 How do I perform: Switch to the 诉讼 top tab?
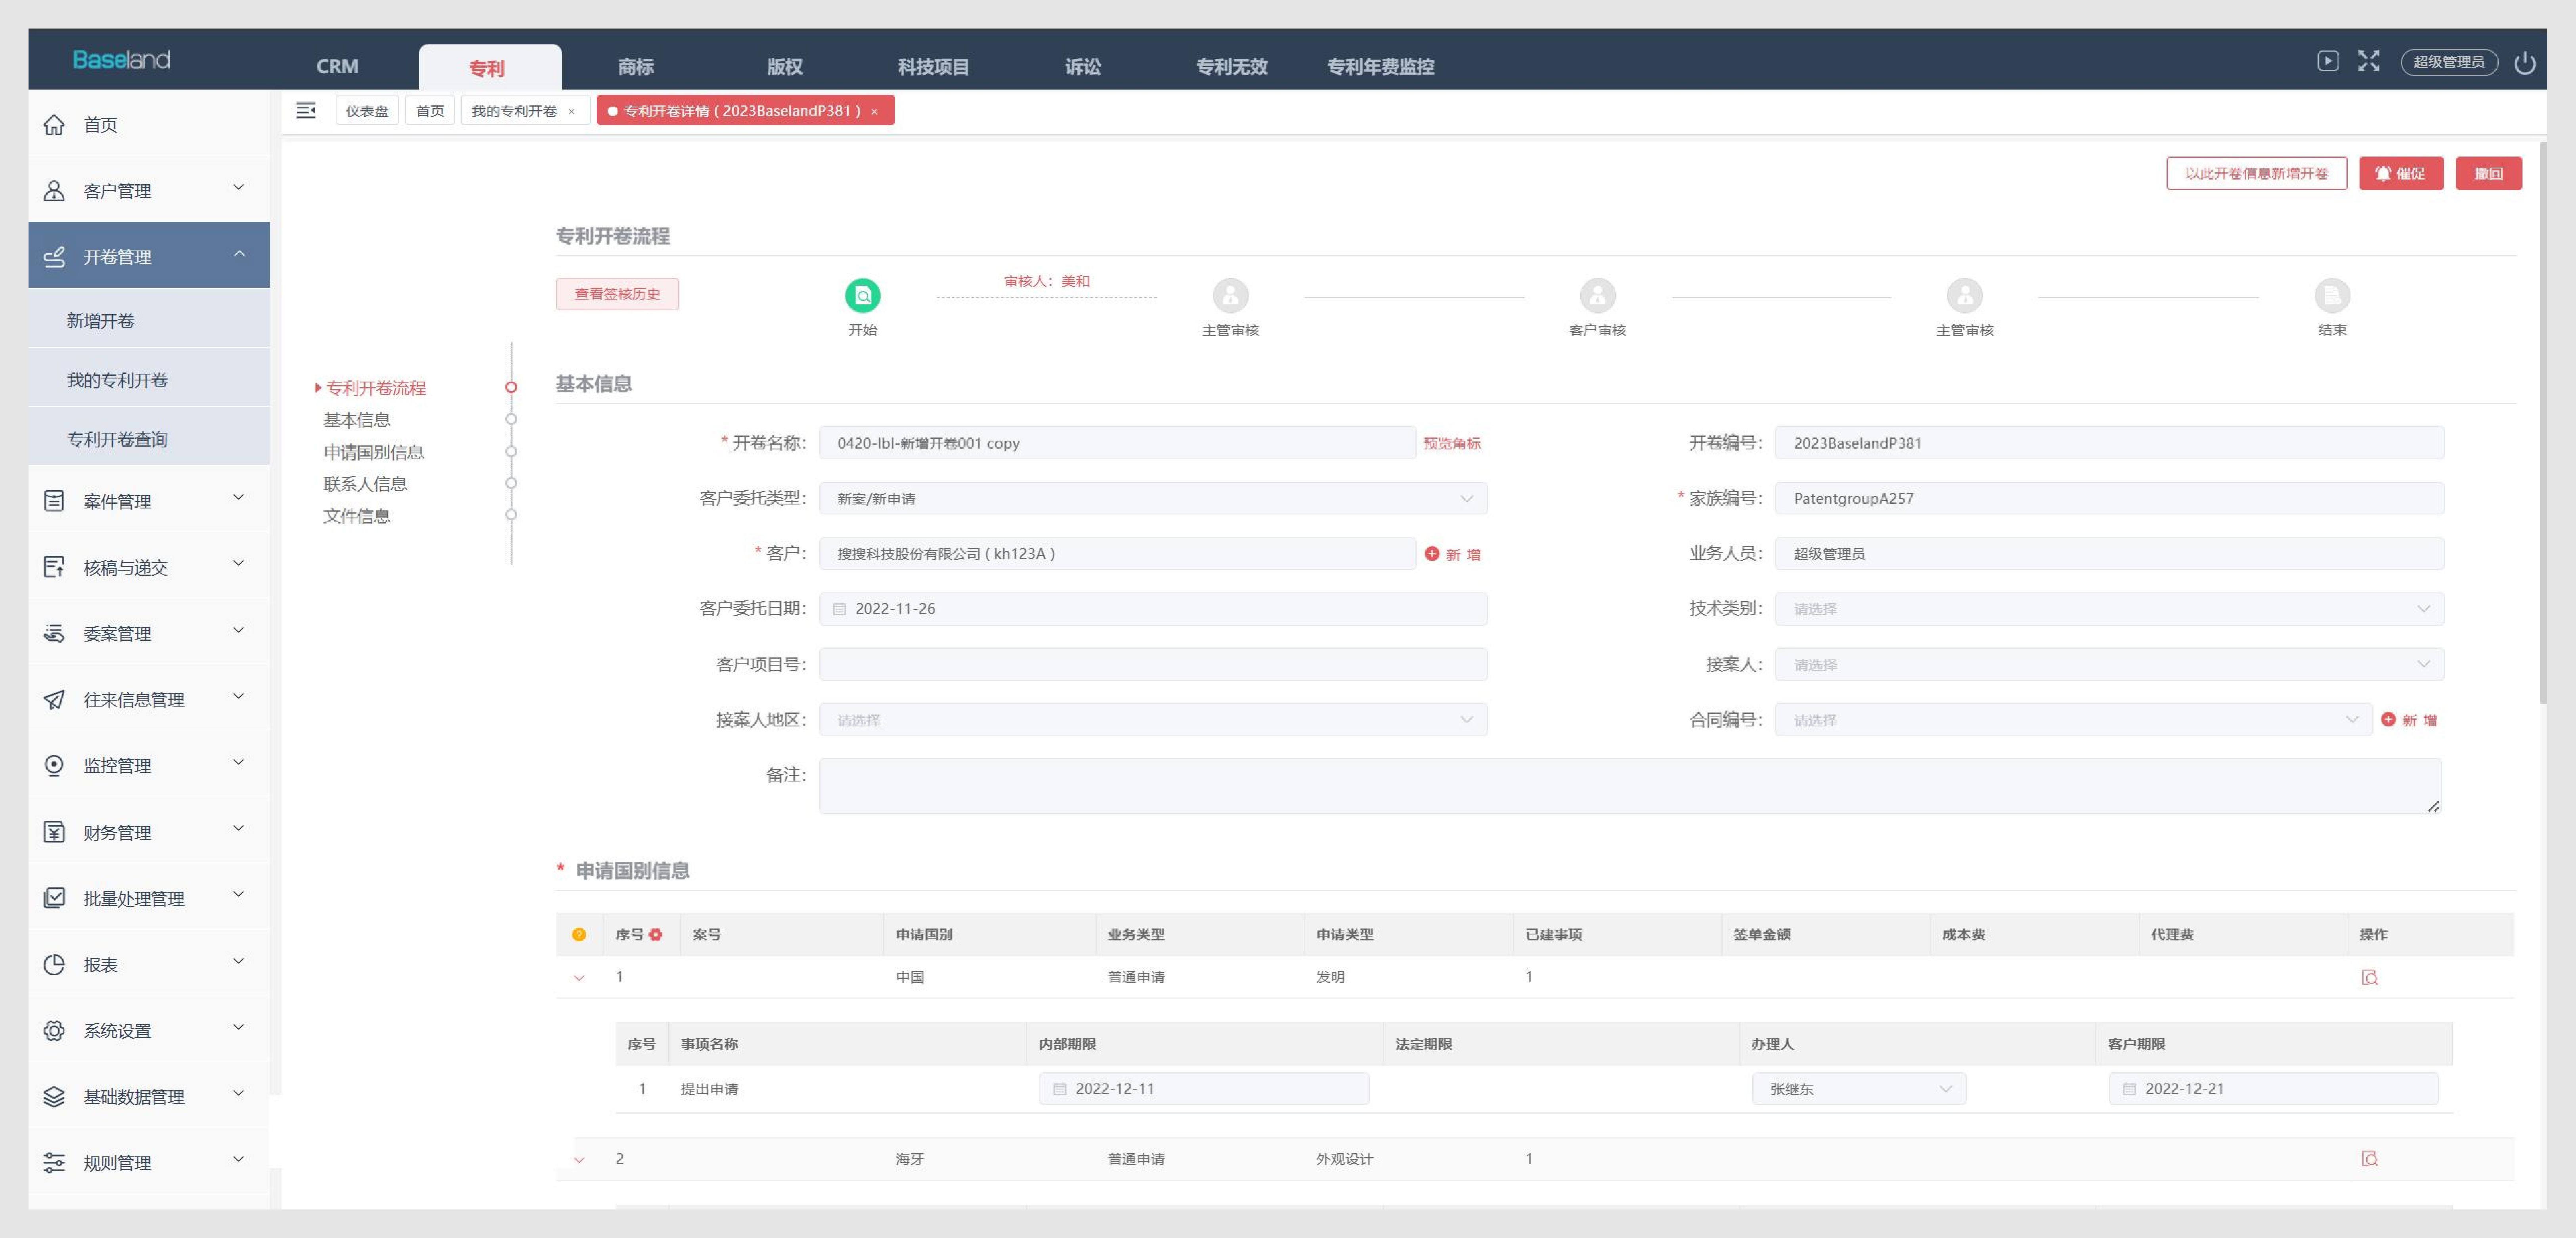[x=1082, y=66]
